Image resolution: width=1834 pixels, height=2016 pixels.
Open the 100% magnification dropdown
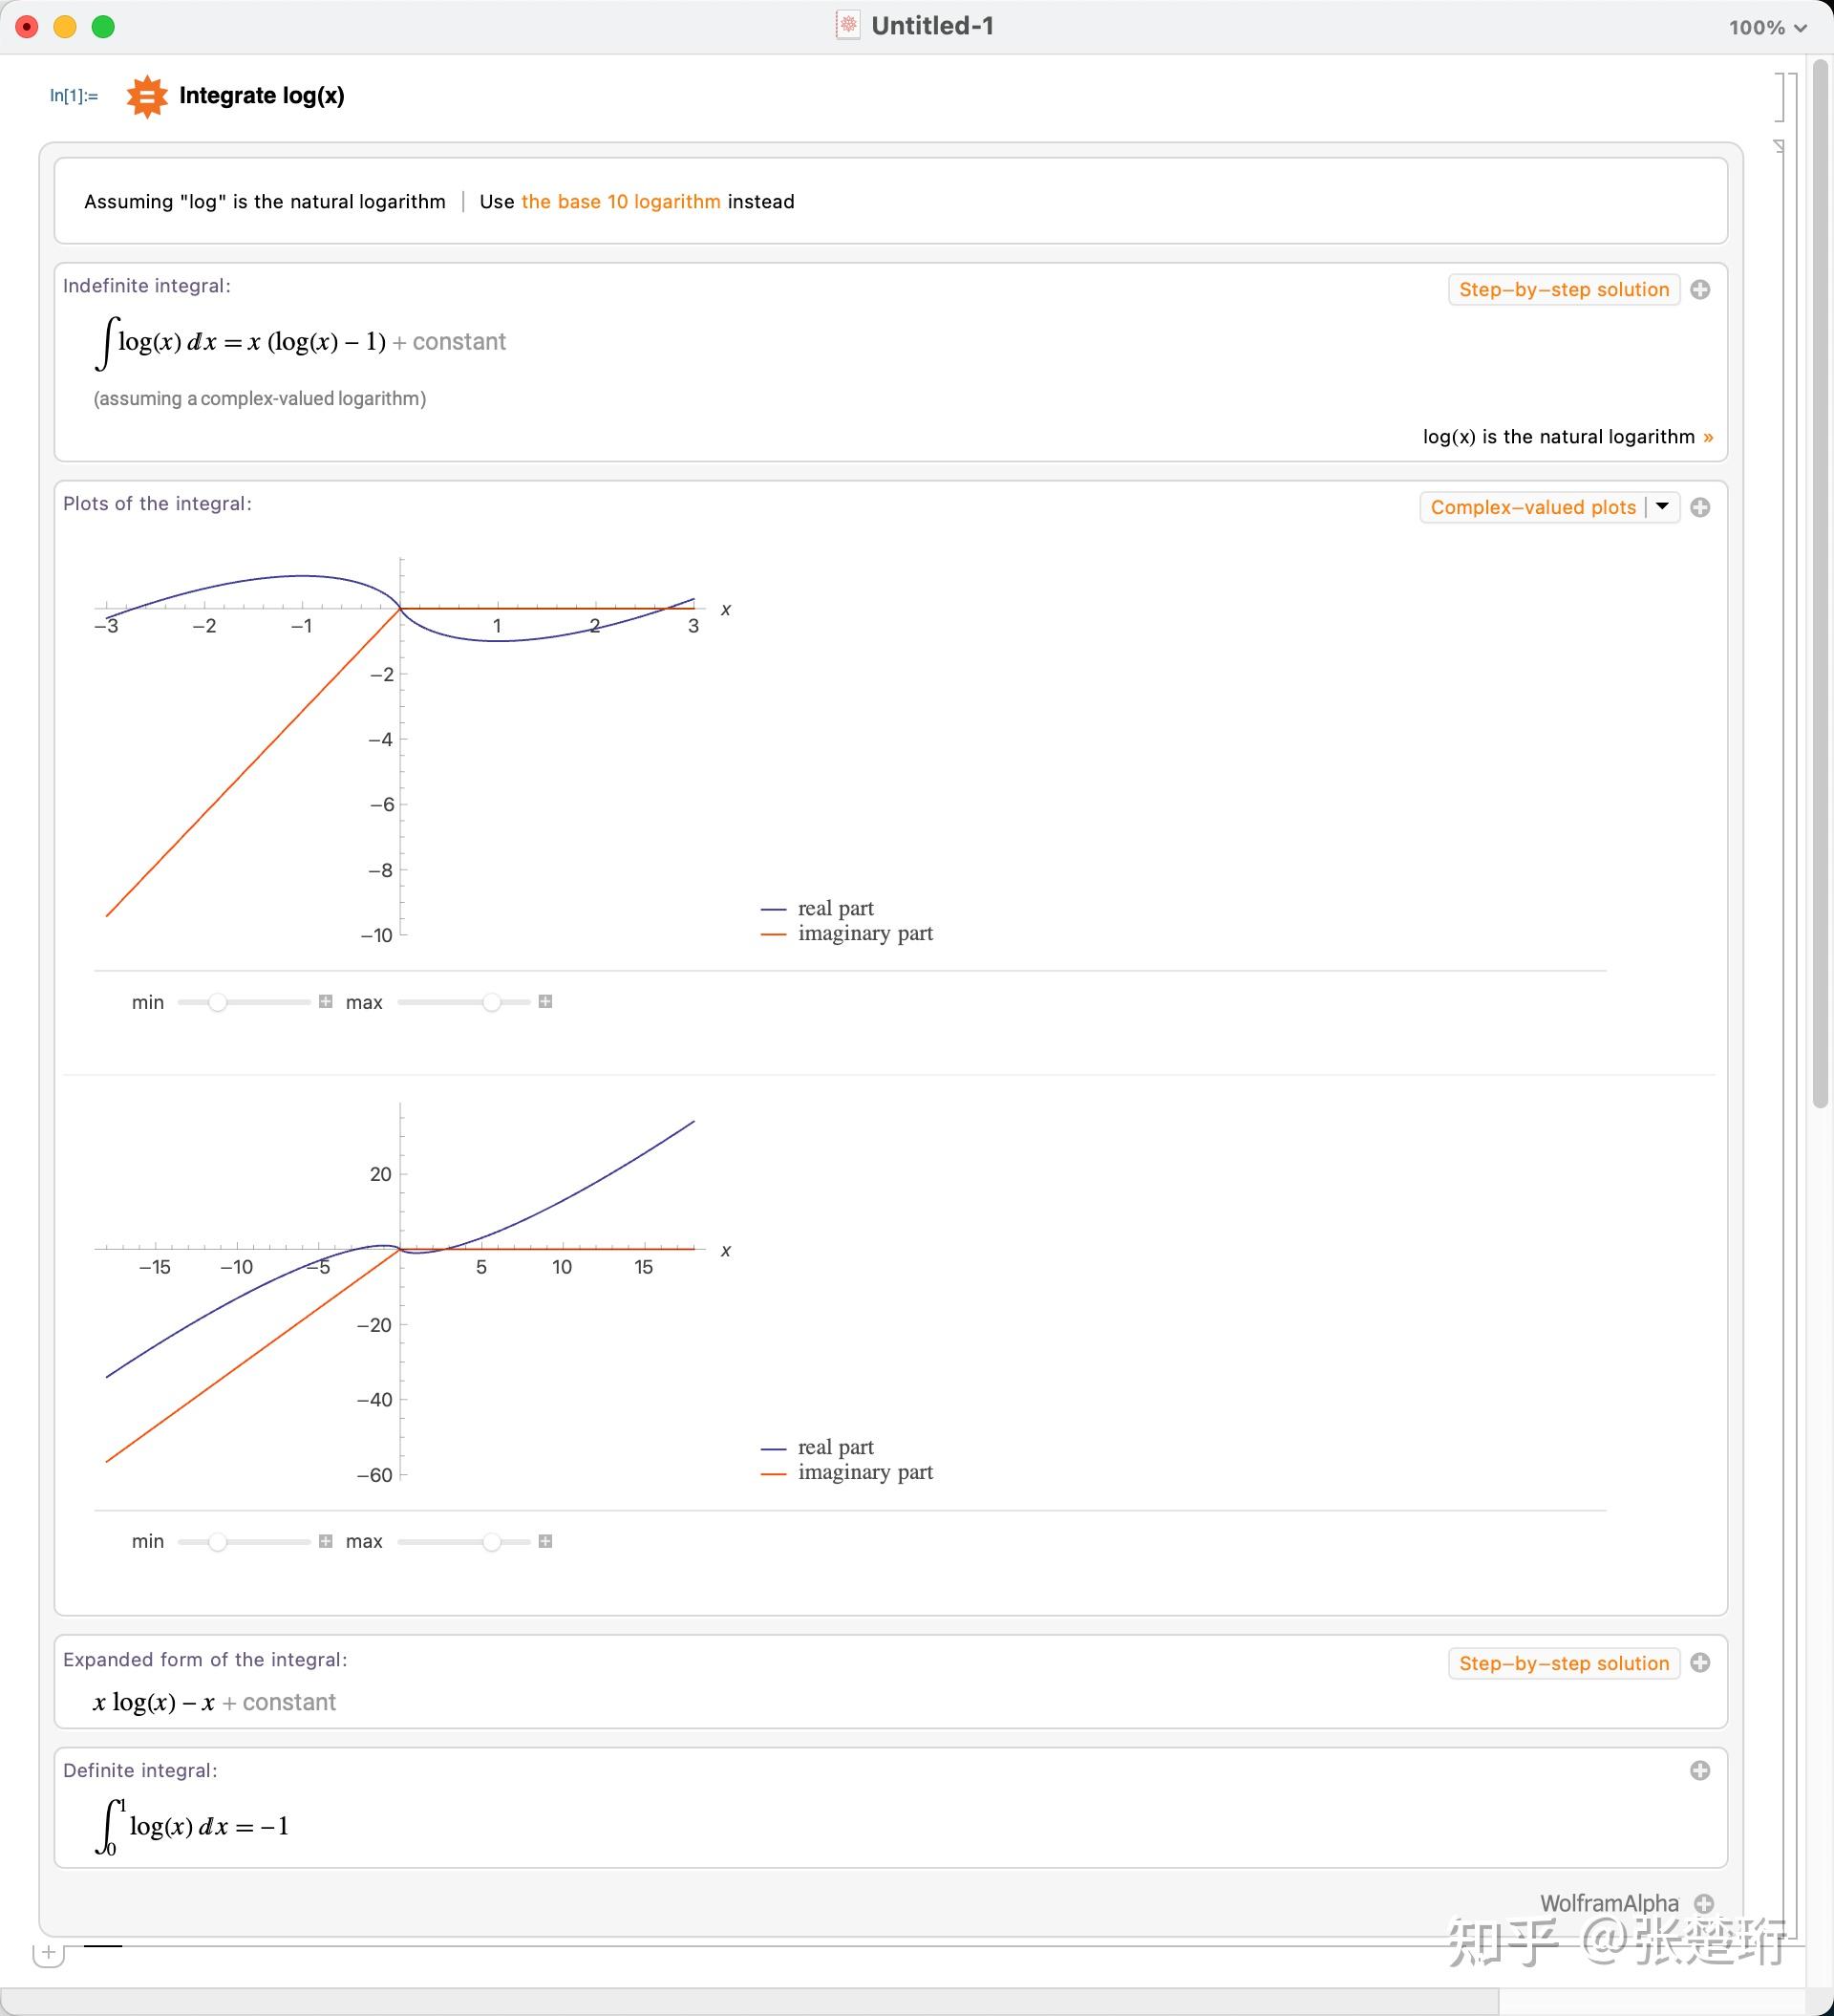pyautogui.click(x=1768, y=28)
